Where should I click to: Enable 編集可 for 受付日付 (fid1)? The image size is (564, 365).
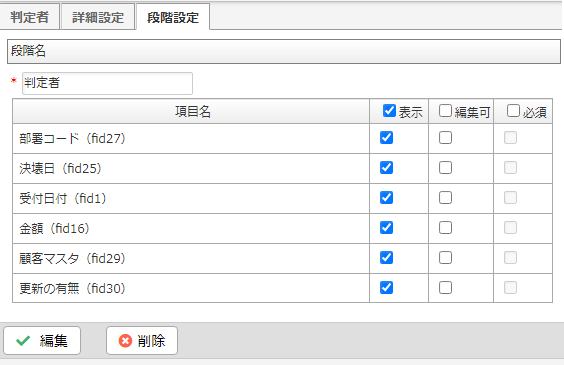[x=445, y=197]
